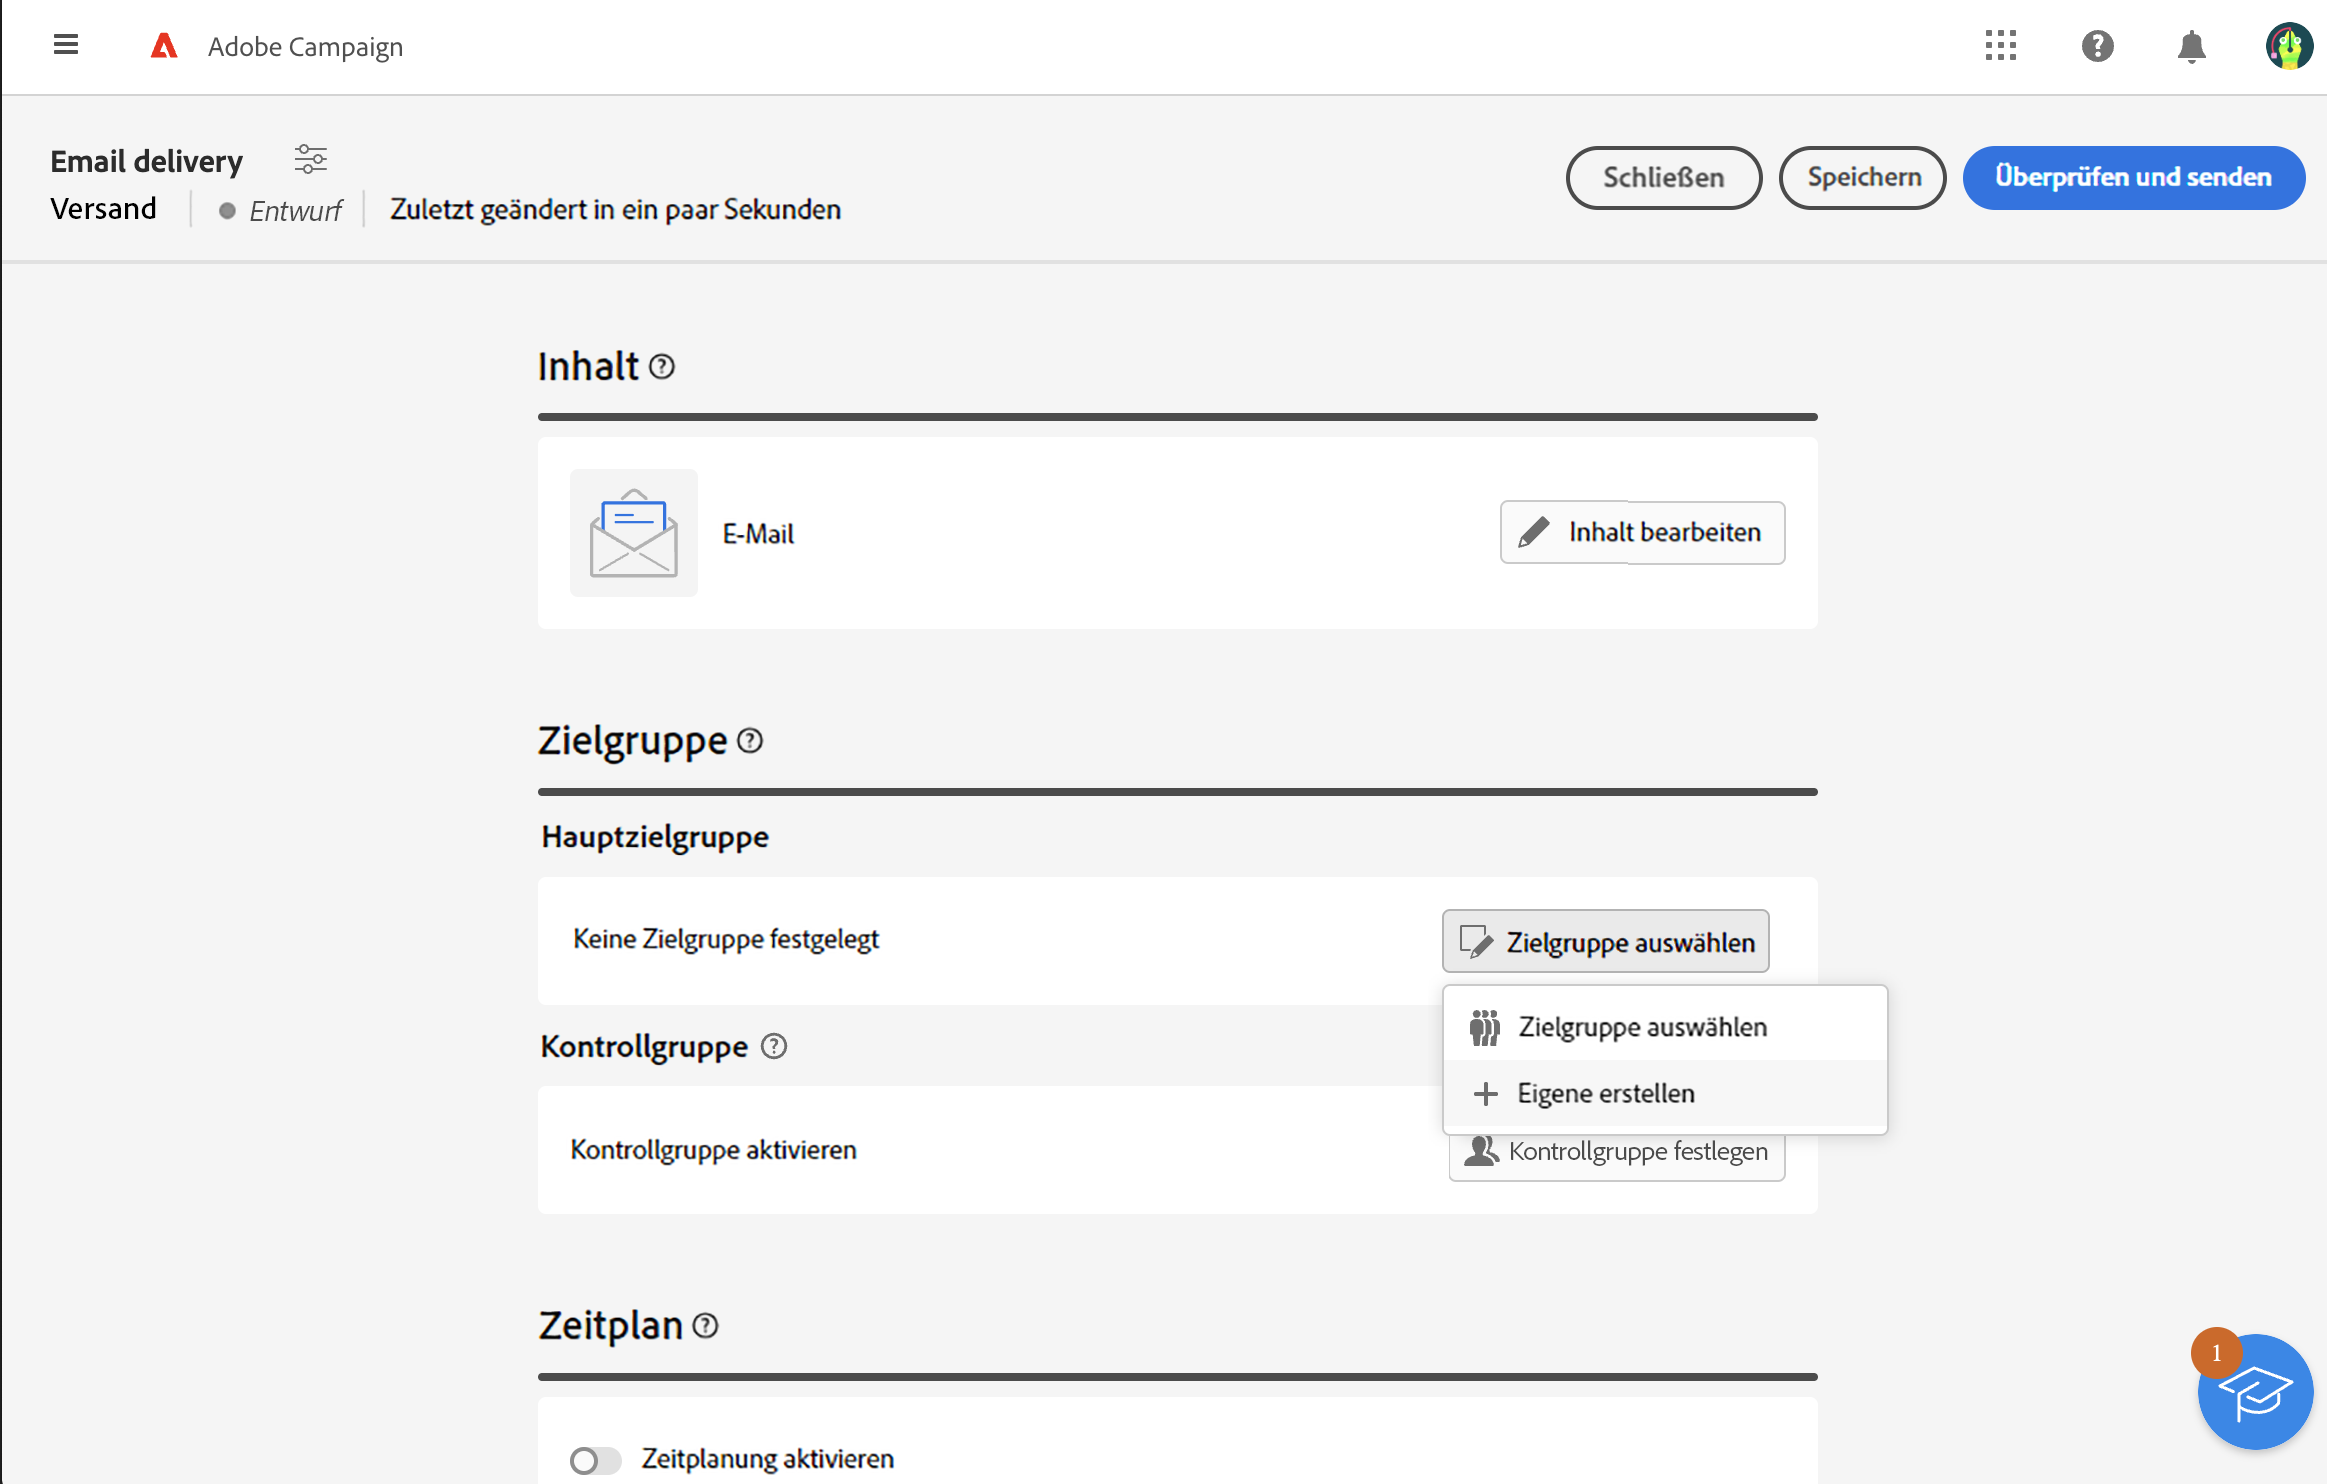The height and width of the screenshot is (1484, 2327).
Task: Show help for Inhalt section
Action: tap(662, 367)
